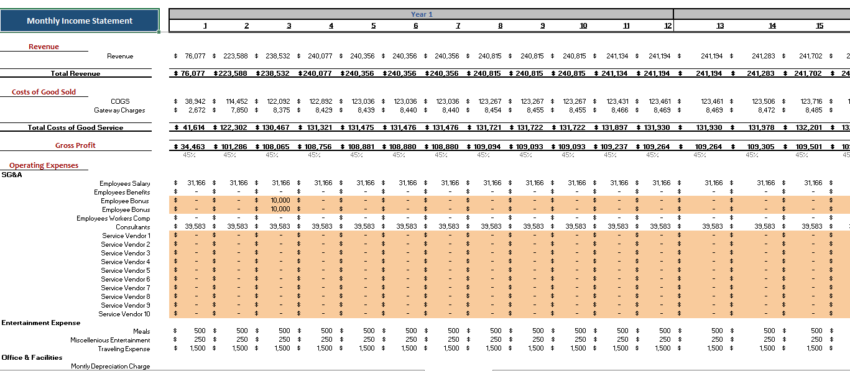
Task: Click the Service Vendor 7 label
Action: coord(126,287)
